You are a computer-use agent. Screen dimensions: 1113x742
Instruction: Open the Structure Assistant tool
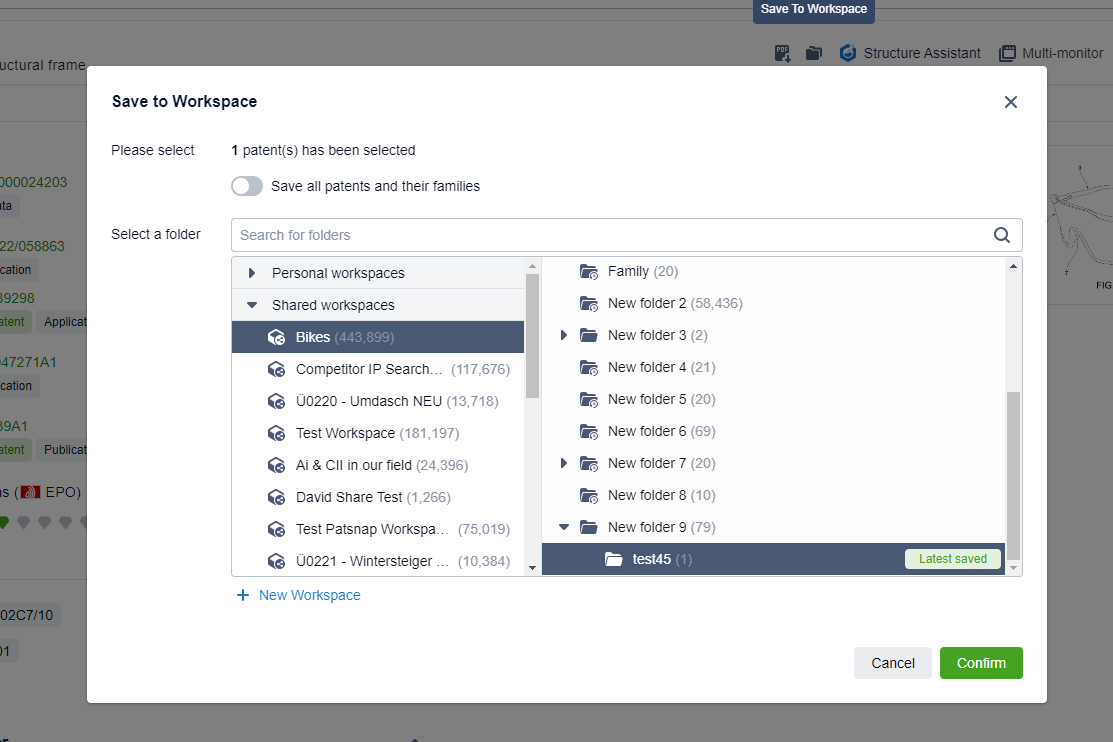[910, 53]
